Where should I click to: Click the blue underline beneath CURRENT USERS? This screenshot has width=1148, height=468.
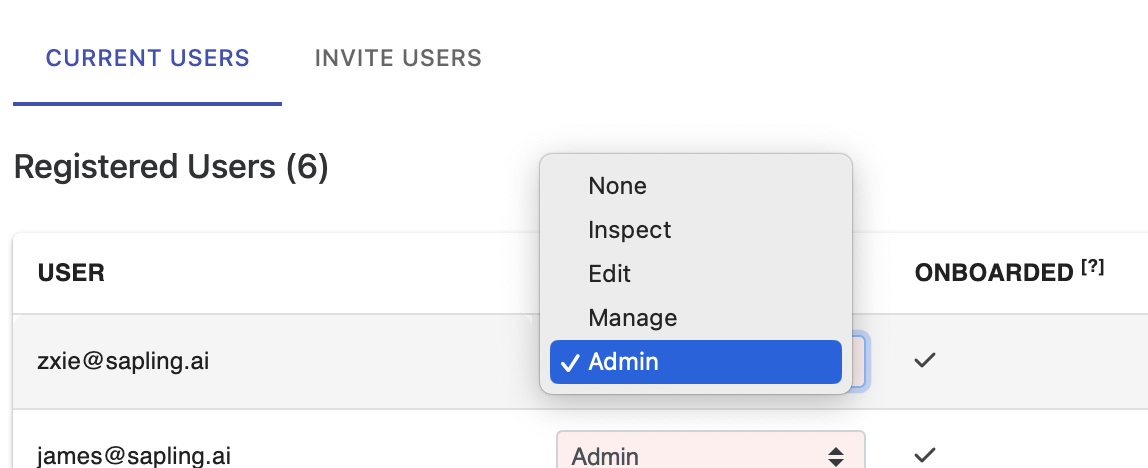coord(147,104)
